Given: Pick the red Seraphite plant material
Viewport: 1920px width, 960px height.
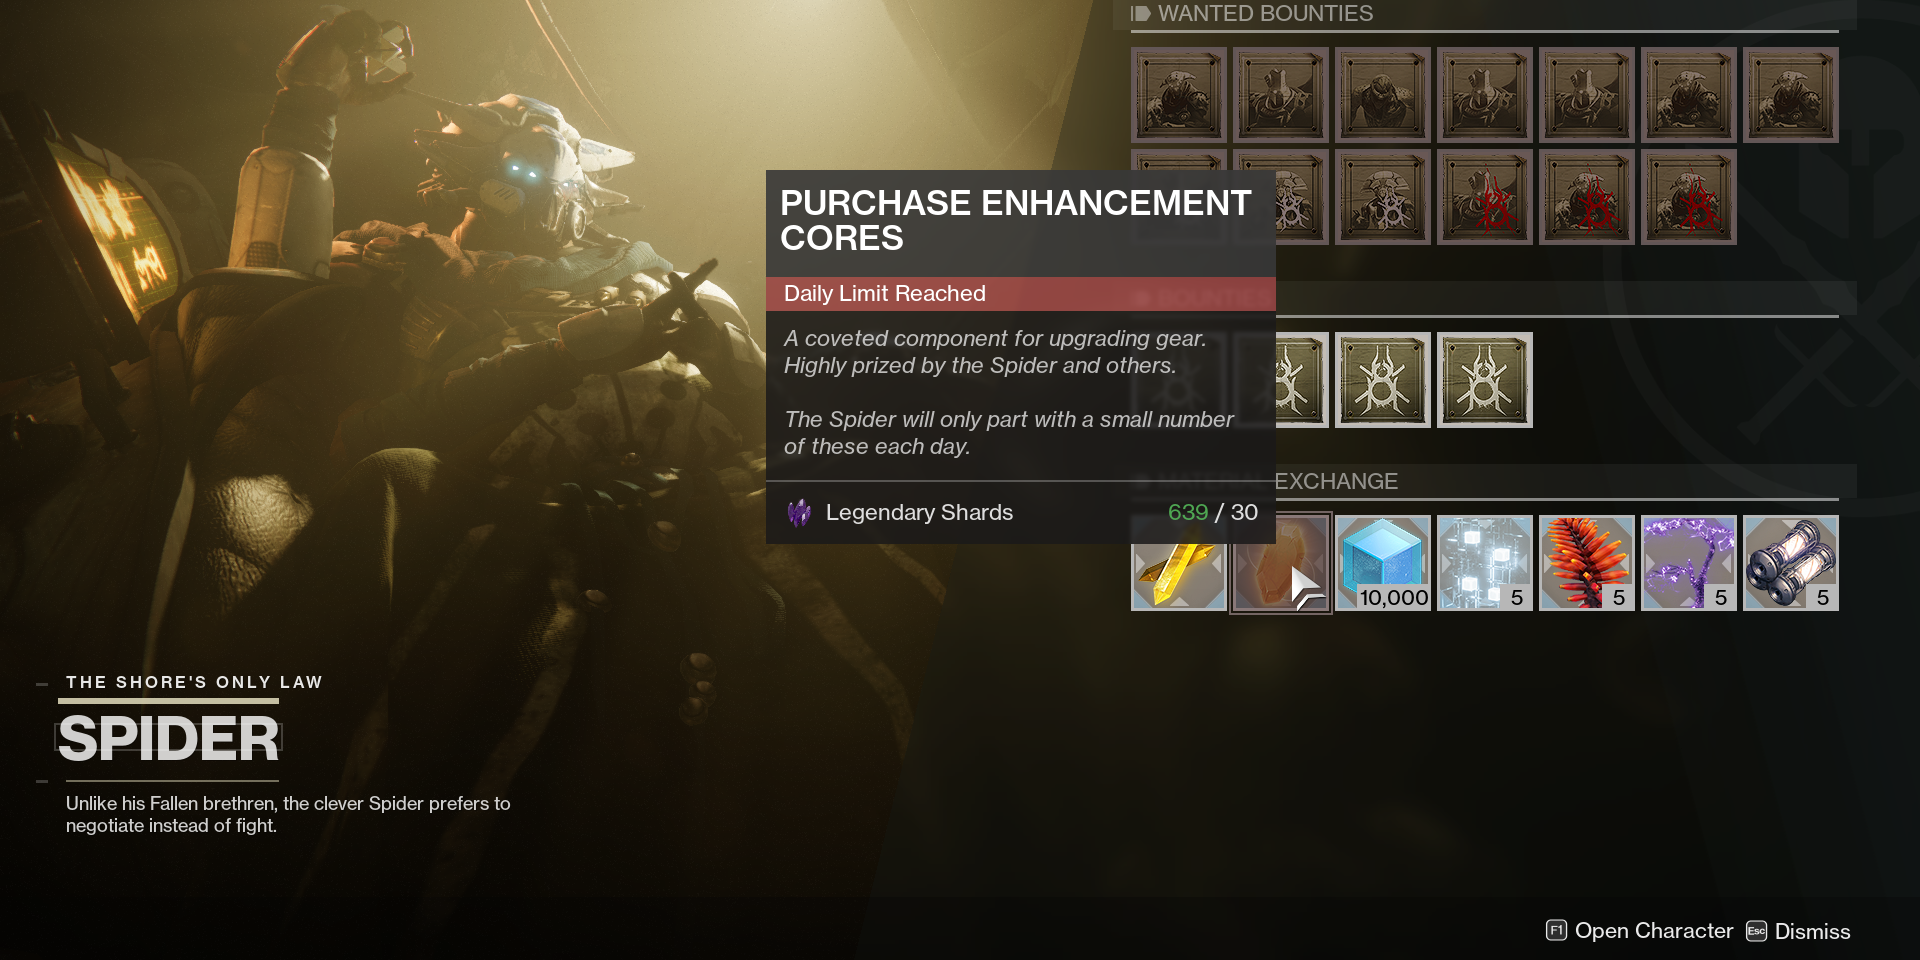Looking at the screenshot, I should coord(1587,563).
